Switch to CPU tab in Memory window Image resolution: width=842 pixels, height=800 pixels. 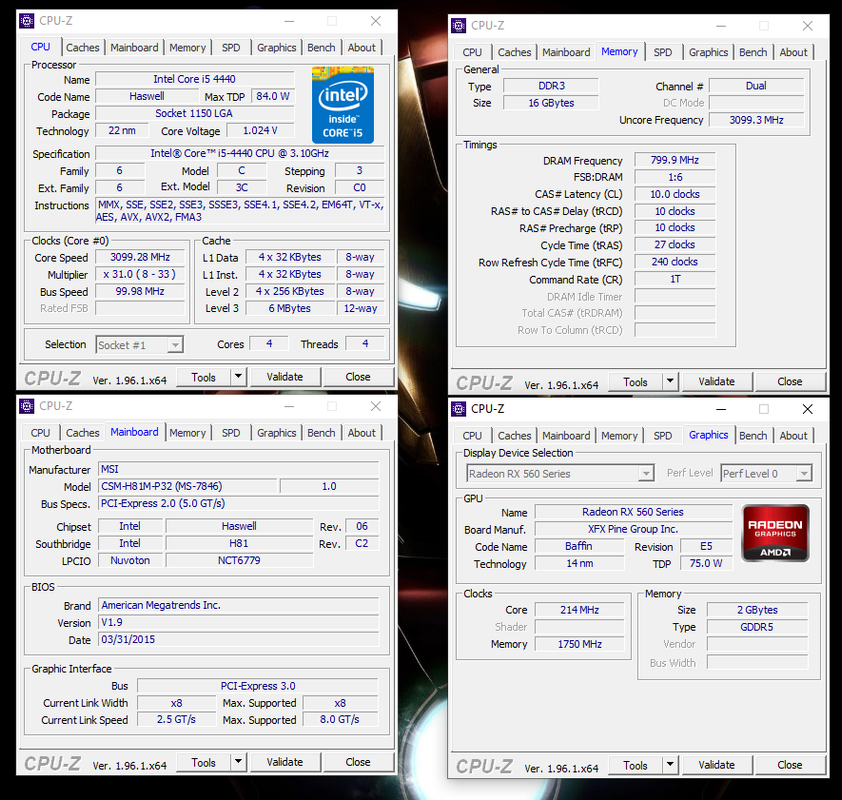(472, 52)
